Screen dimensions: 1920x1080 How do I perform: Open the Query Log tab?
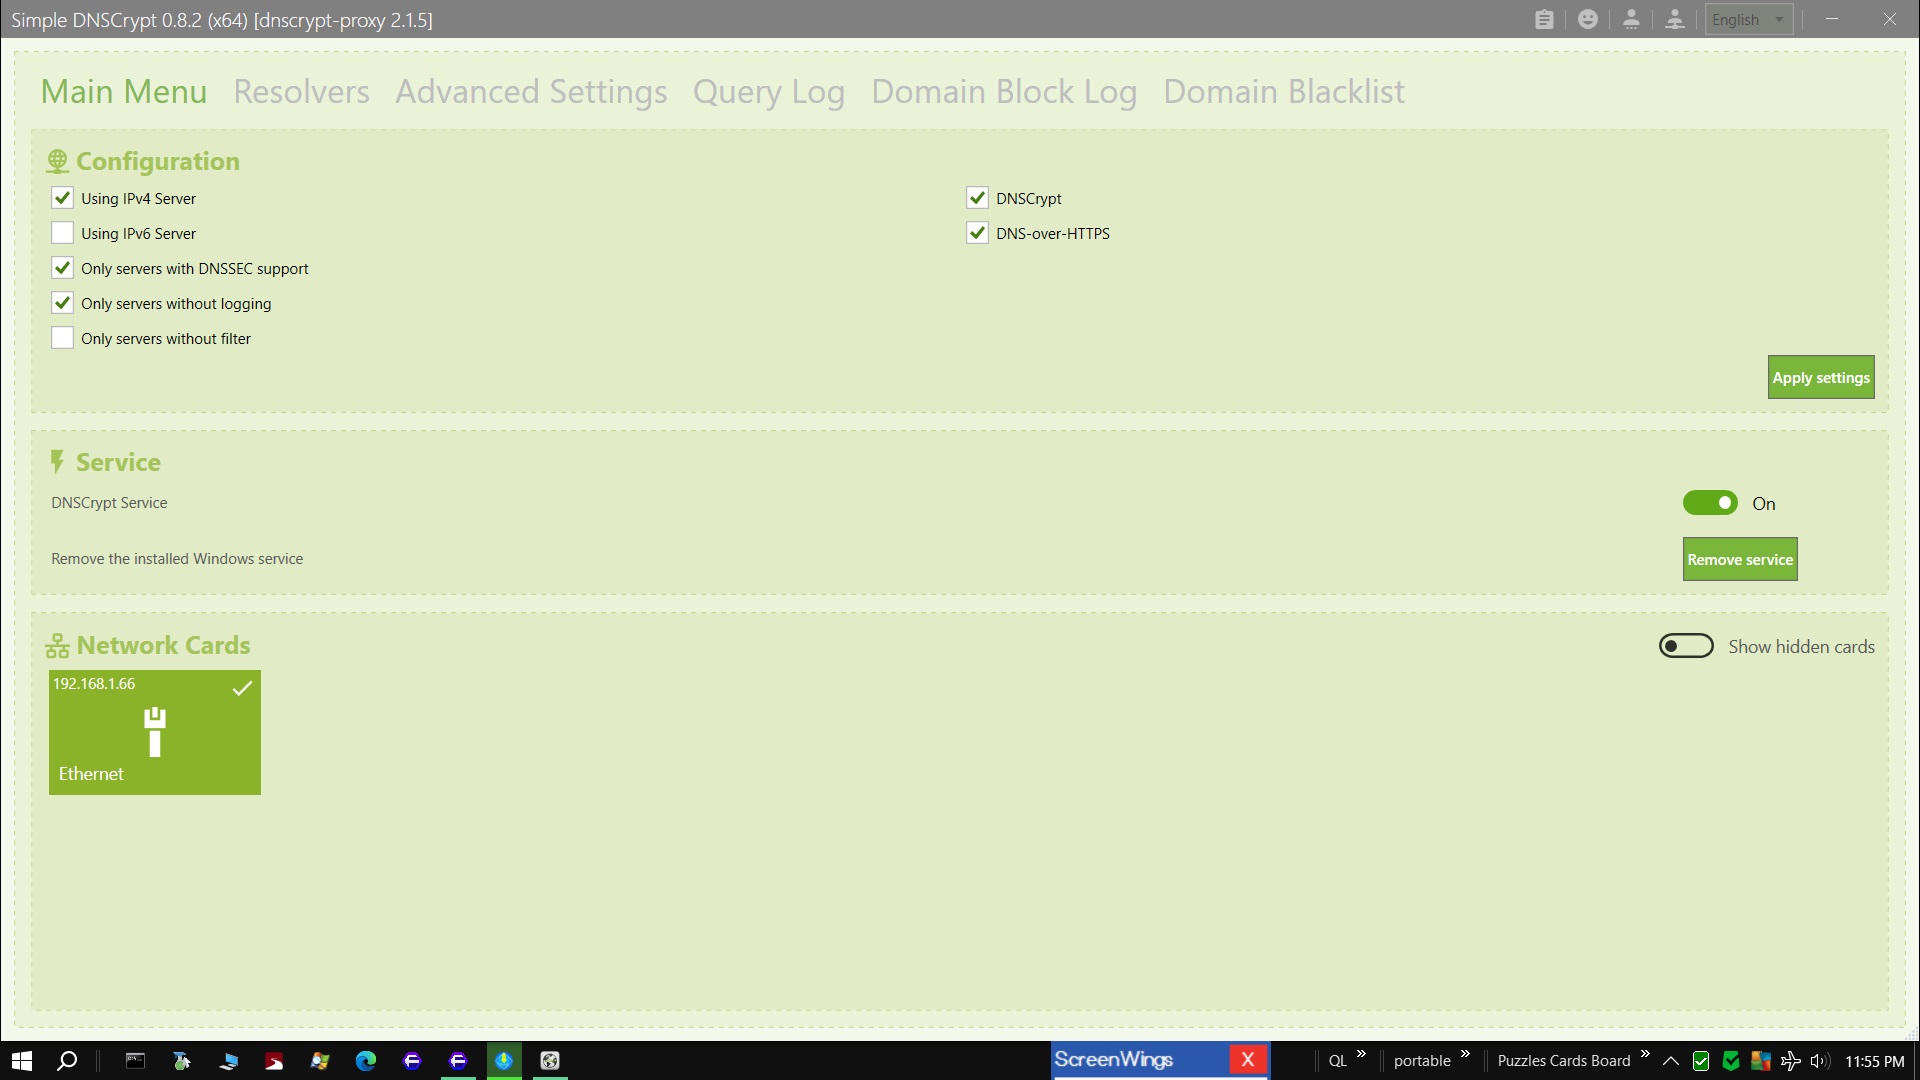(x=768, y=91)
